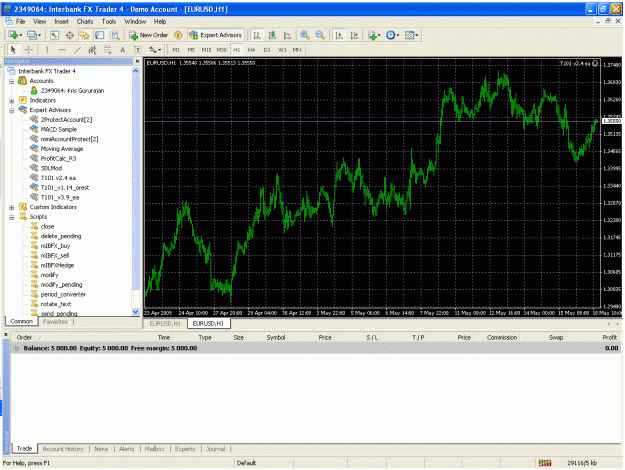Select account 2349064: Kris Gururajan
The width and height of the screenshot is (625, 470).
(72, 91)
